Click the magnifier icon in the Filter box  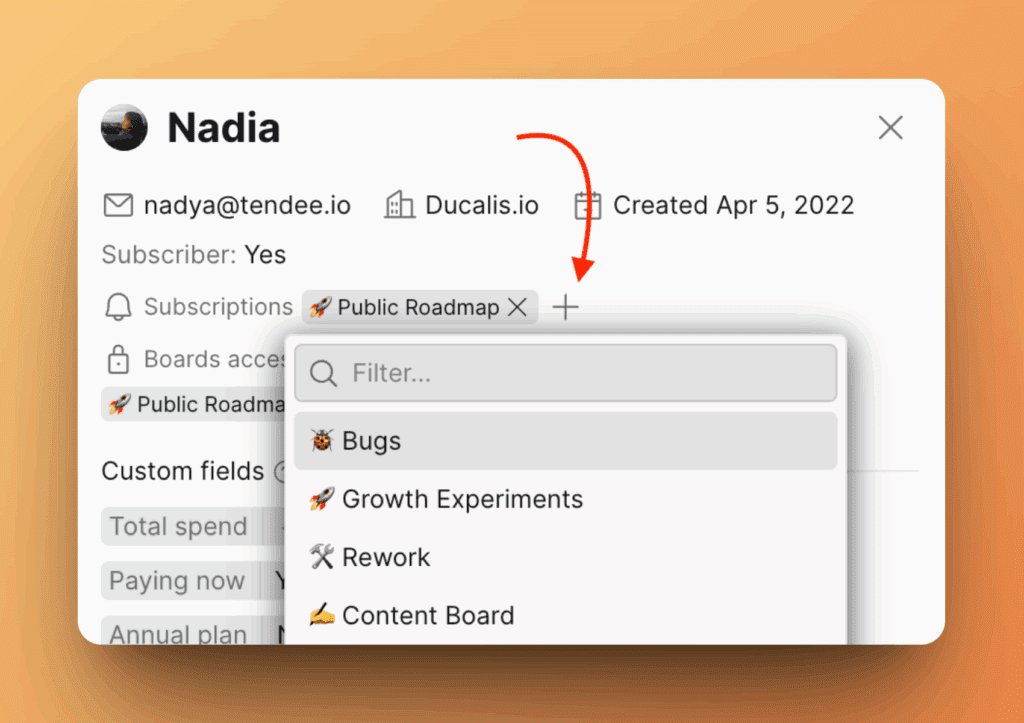(x=324, y=374)
